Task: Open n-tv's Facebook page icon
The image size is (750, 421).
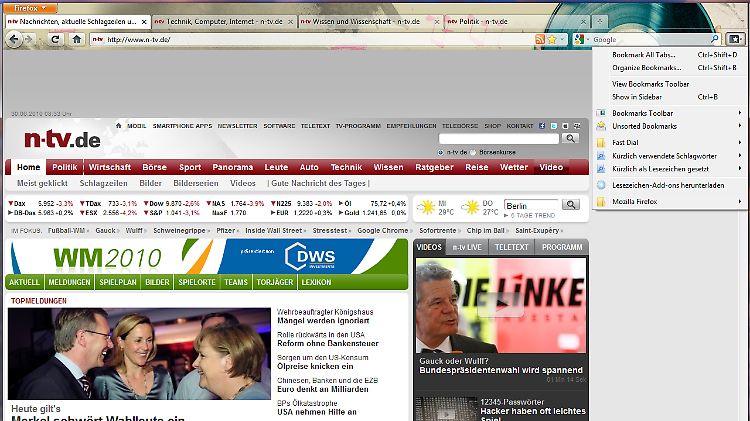Action: (541, 126)
